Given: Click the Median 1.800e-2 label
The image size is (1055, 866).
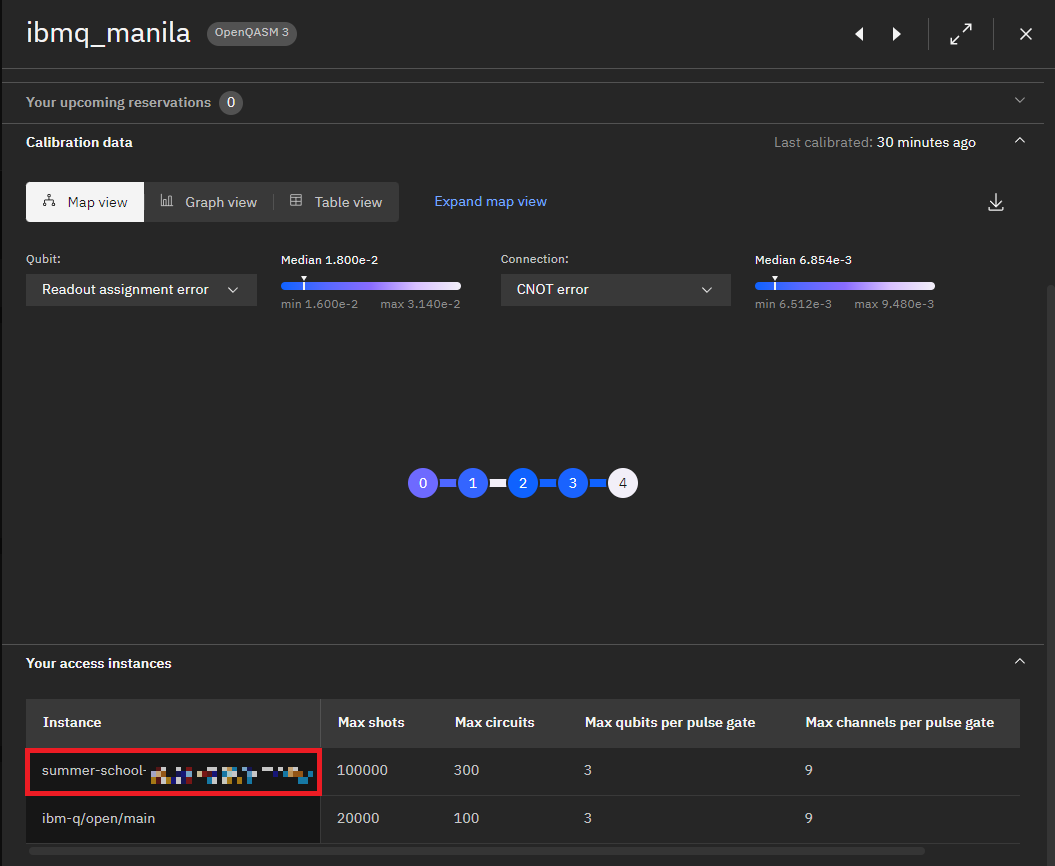Looking at the screenshot, I should pyautogui.click(x=329, y=260).
